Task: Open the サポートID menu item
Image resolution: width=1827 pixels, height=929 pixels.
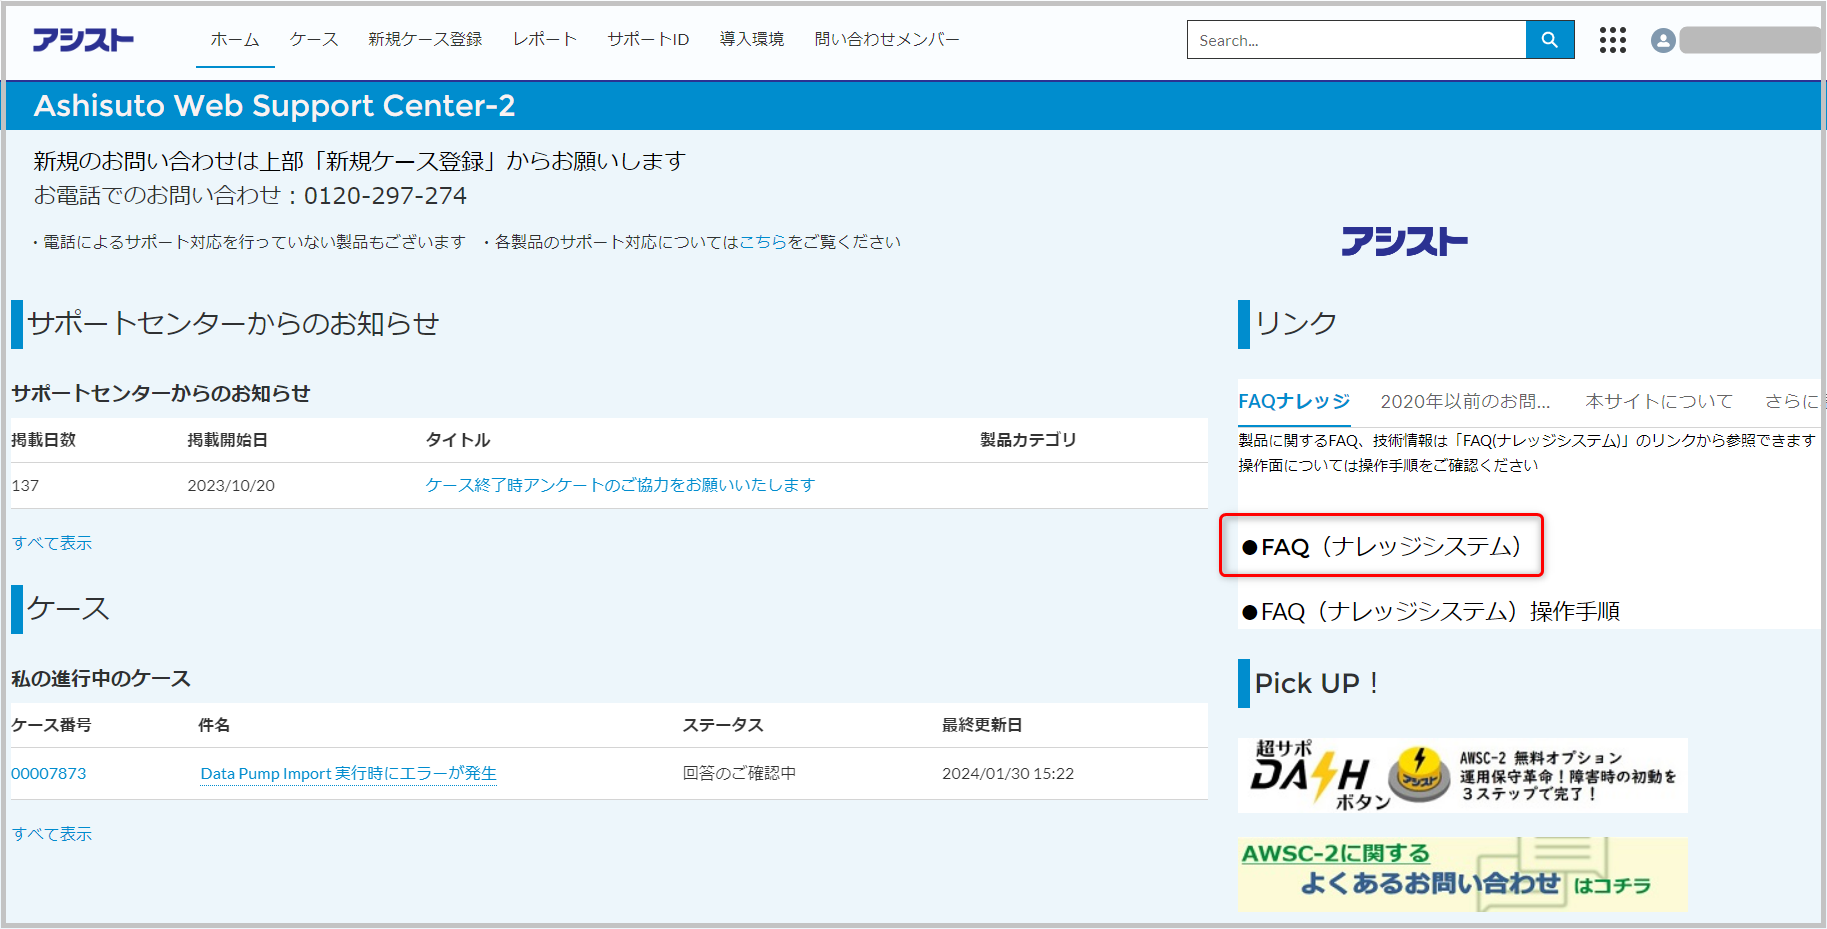Action: (648, 40)
